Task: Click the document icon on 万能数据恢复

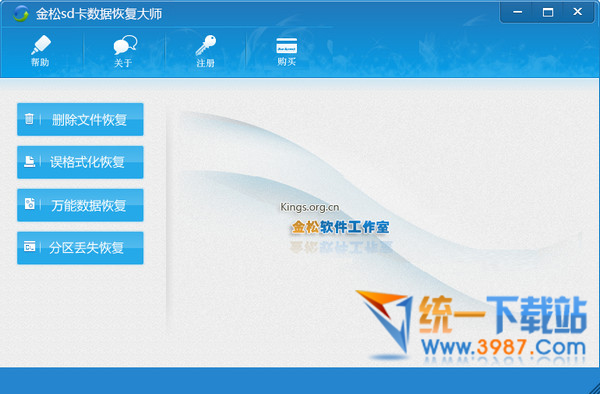Action: (x=29, y=204)
